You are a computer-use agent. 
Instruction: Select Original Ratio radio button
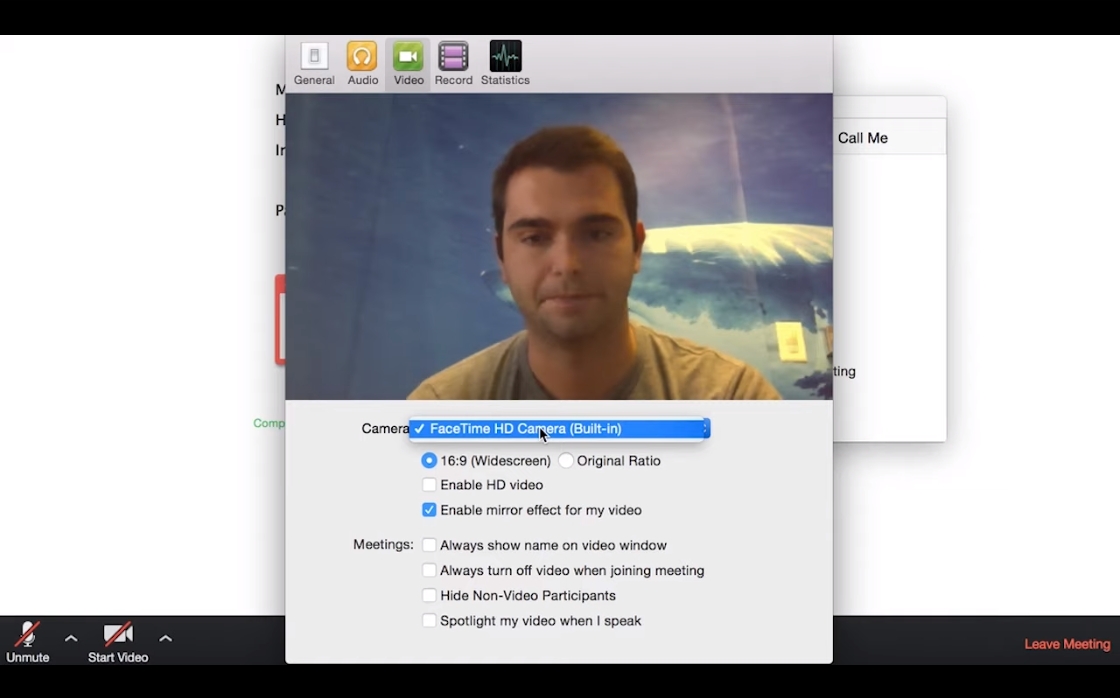566,461
